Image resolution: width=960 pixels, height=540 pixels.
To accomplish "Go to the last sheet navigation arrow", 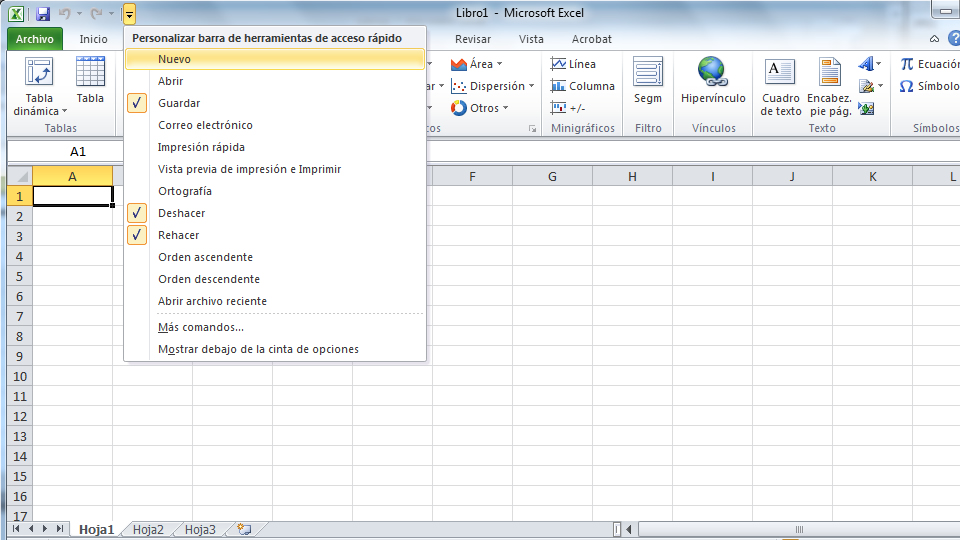I will pos(59,528).
